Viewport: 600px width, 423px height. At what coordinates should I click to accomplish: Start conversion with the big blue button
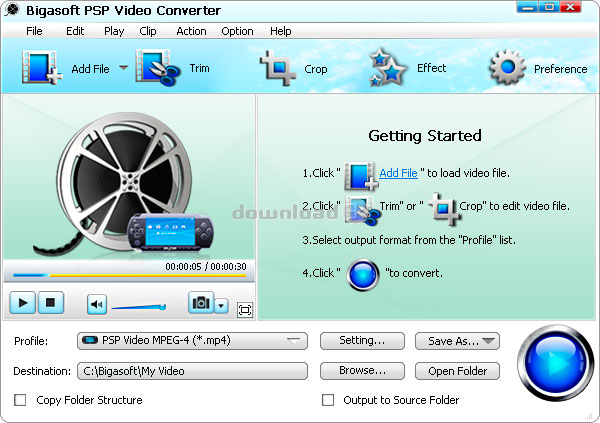pyautogui.click(x=556, y=363)
